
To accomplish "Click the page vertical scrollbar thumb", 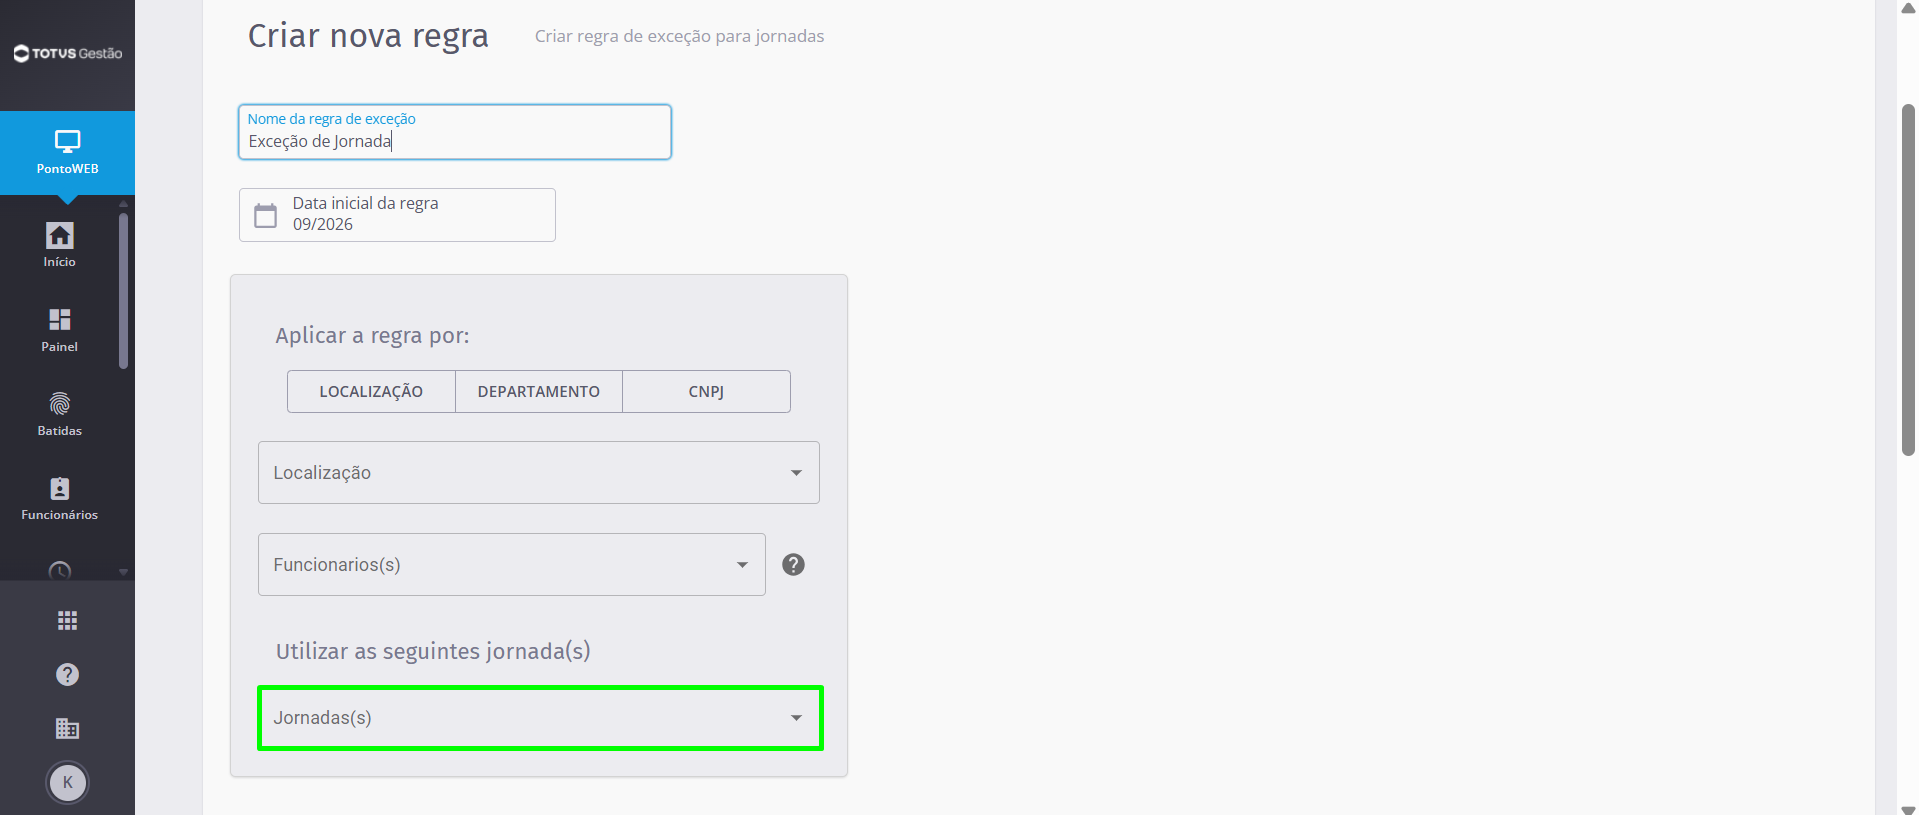I will [x=1908, y=280].
